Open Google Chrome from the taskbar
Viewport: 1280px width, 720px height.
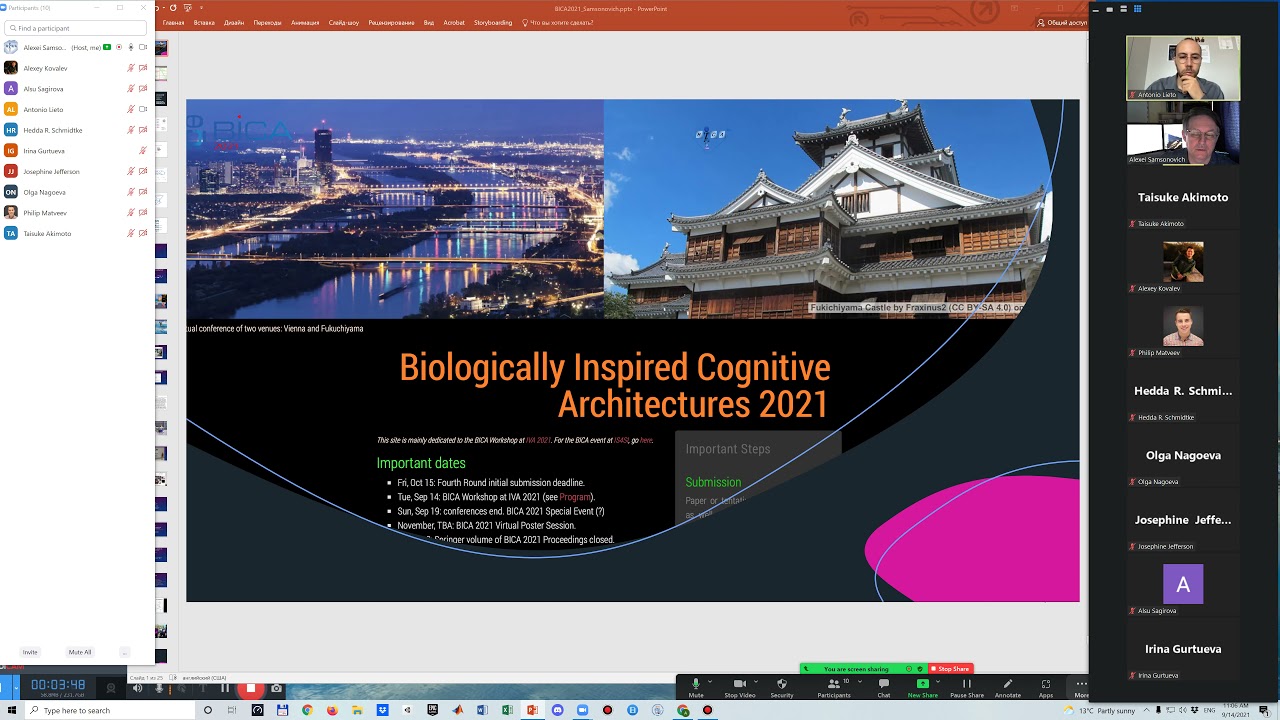pyautogui.click(x=307, y=710)
